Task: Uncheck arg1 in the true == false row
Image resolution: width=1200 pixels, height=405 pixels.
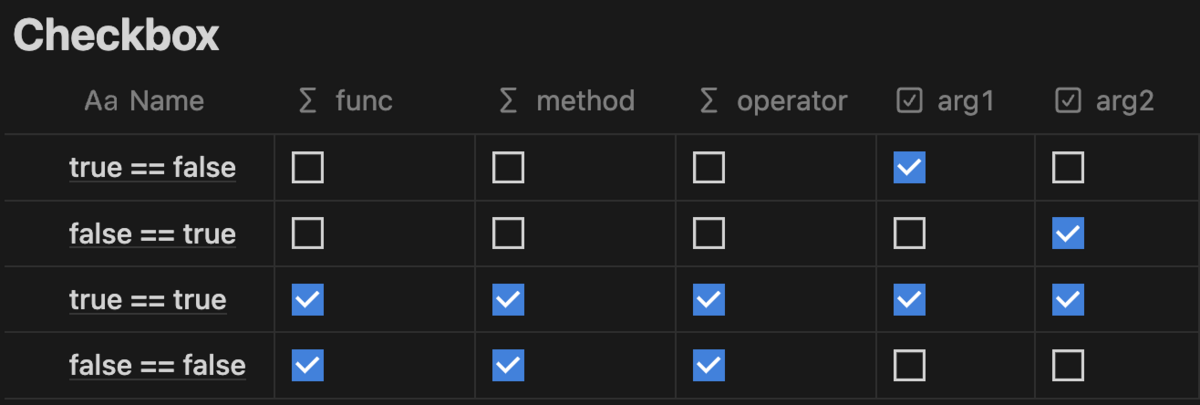Action: tap(909, 168)
